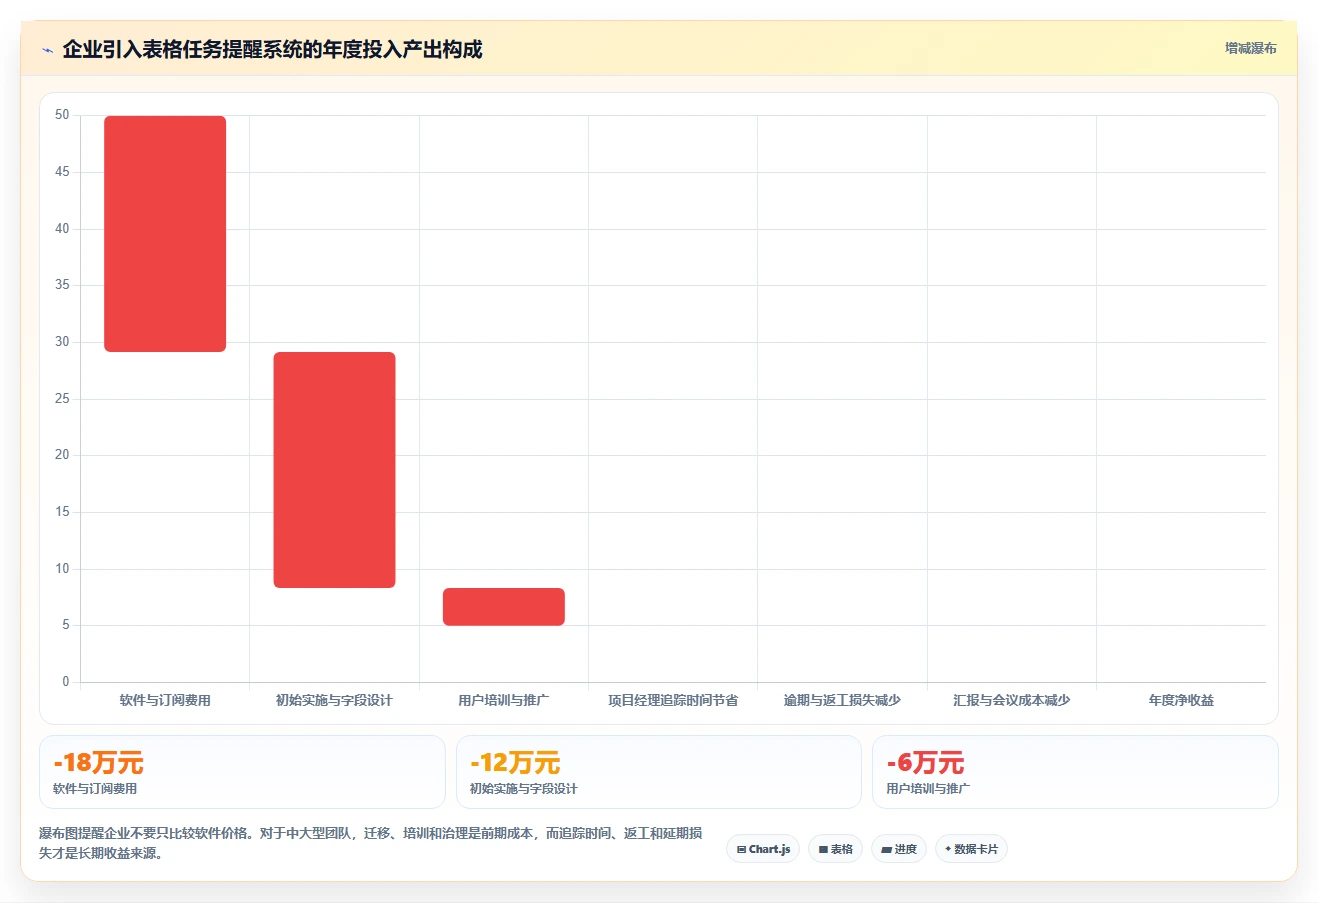This screenshot has height=903, width=1318.
Task: Click the 逾期与返工损失减少 axis label
Action: click(842, 700)
